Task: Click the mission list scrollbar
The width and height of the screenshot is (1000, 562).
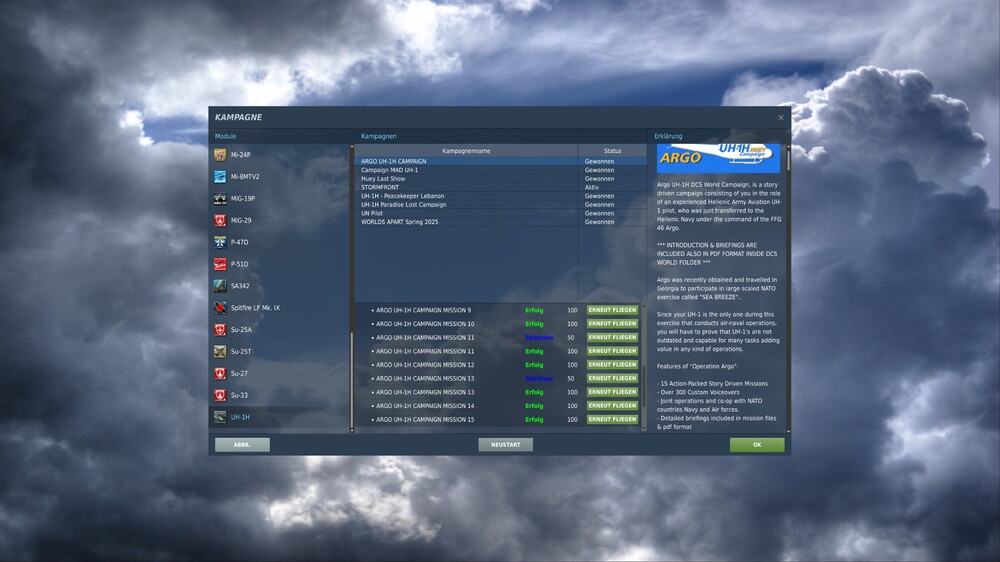Action: coord(643,386)
